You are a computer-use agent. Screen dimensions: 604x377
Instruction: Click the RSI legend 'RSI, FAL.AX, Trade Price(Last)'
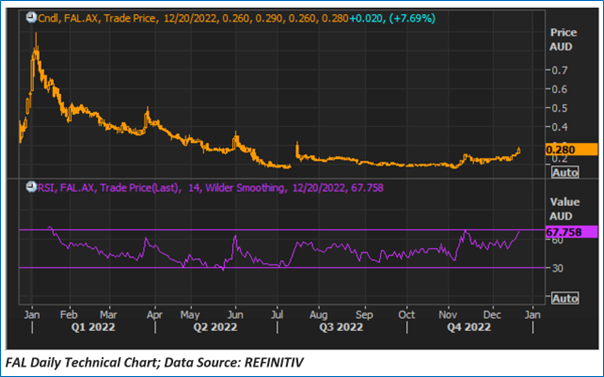click(109, 188)
